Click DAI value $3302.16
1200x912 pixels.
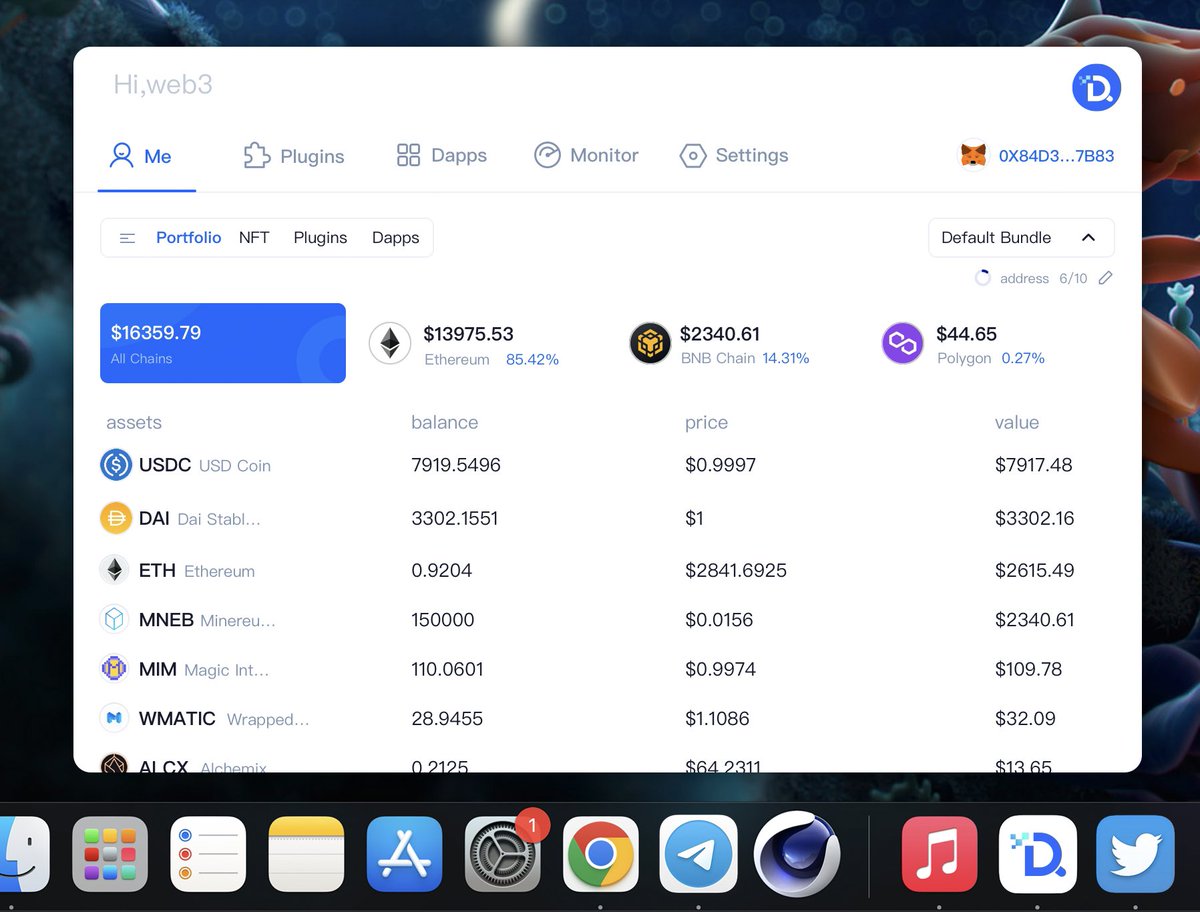pyautogui.click(x=1035, y=518)
